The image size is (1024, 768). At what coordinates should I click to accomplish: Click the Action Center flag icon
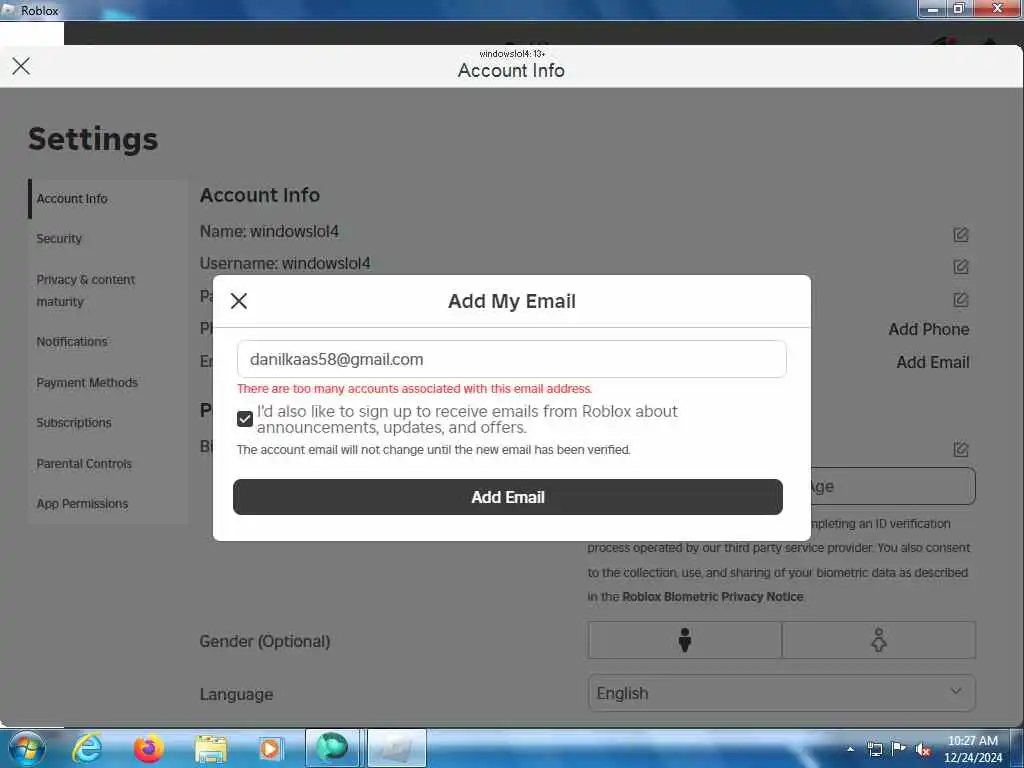pos(899,748)
